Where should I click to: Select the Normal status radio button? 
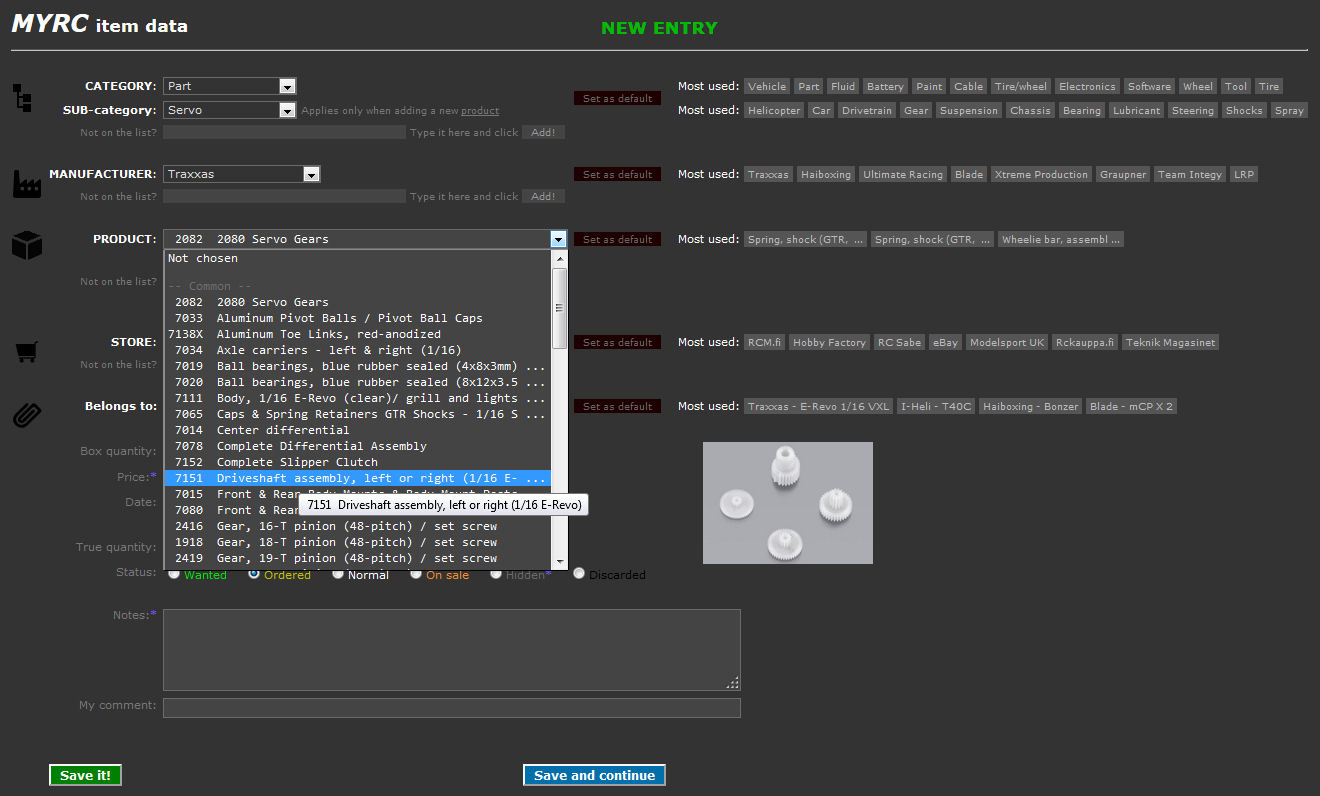[338, 574]
